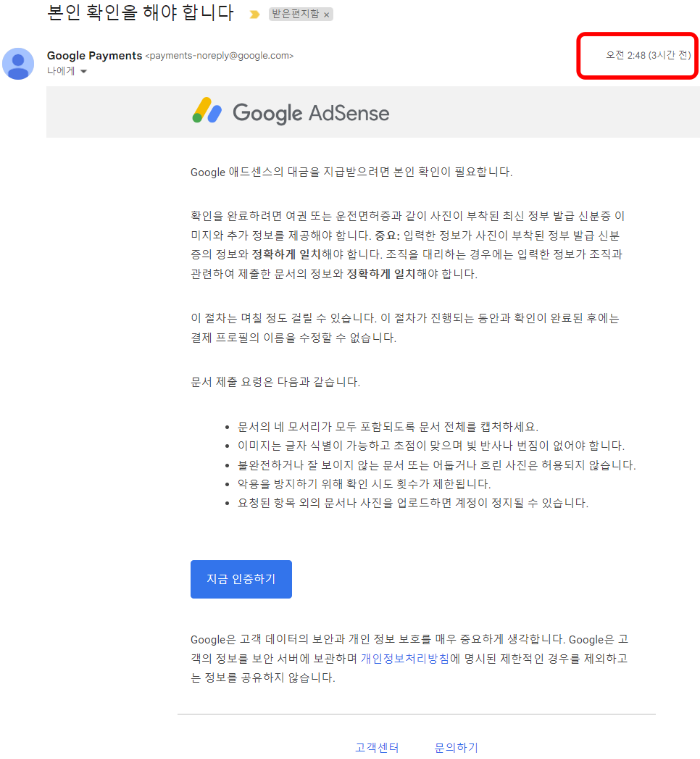Click the bullet starting 악용을 방지하기 위해

364,484
